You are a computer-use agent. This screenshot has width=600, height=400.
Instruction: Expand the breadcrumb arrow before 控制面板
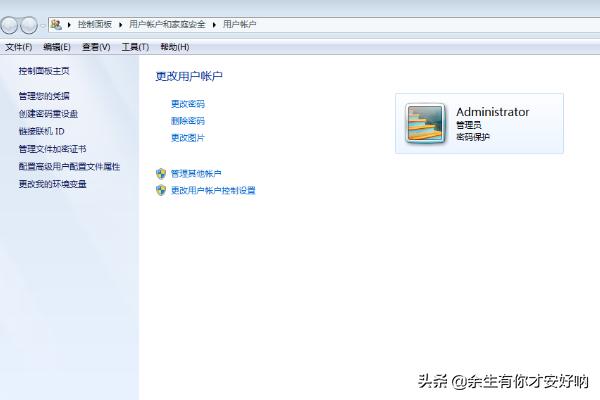coord(69,23)
